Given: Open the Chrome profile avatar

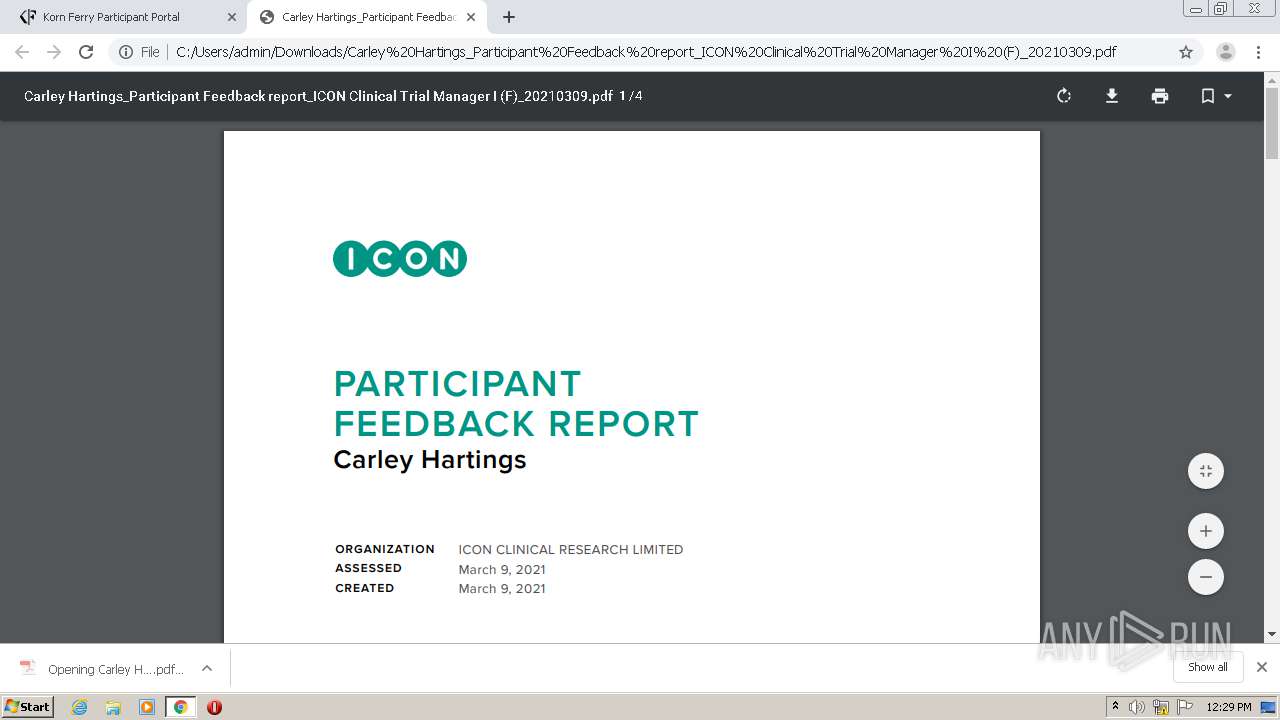Looking at the screenshot, I should point(1226,52).
